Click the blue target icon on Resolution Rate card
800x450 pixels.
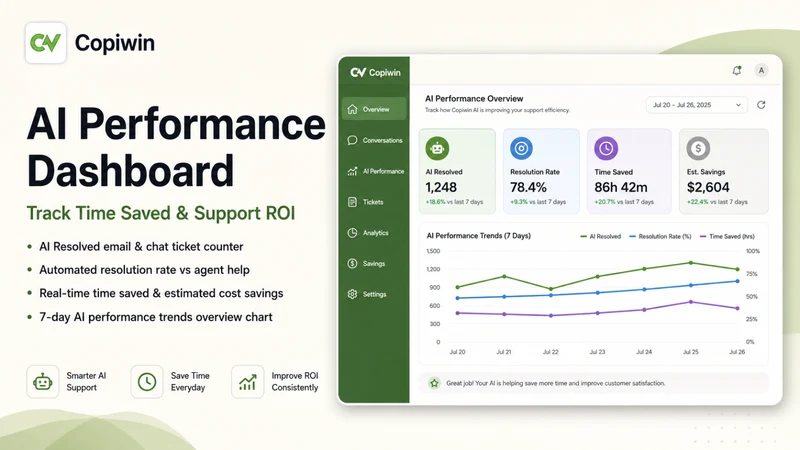point(521,148)
